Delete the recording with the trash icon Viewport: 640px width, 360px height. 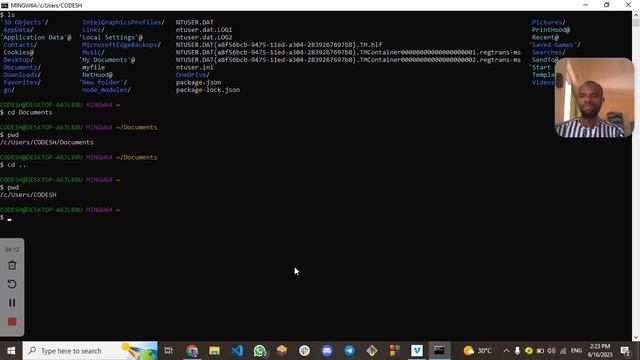pyautogui.click(x=12, y=266)
